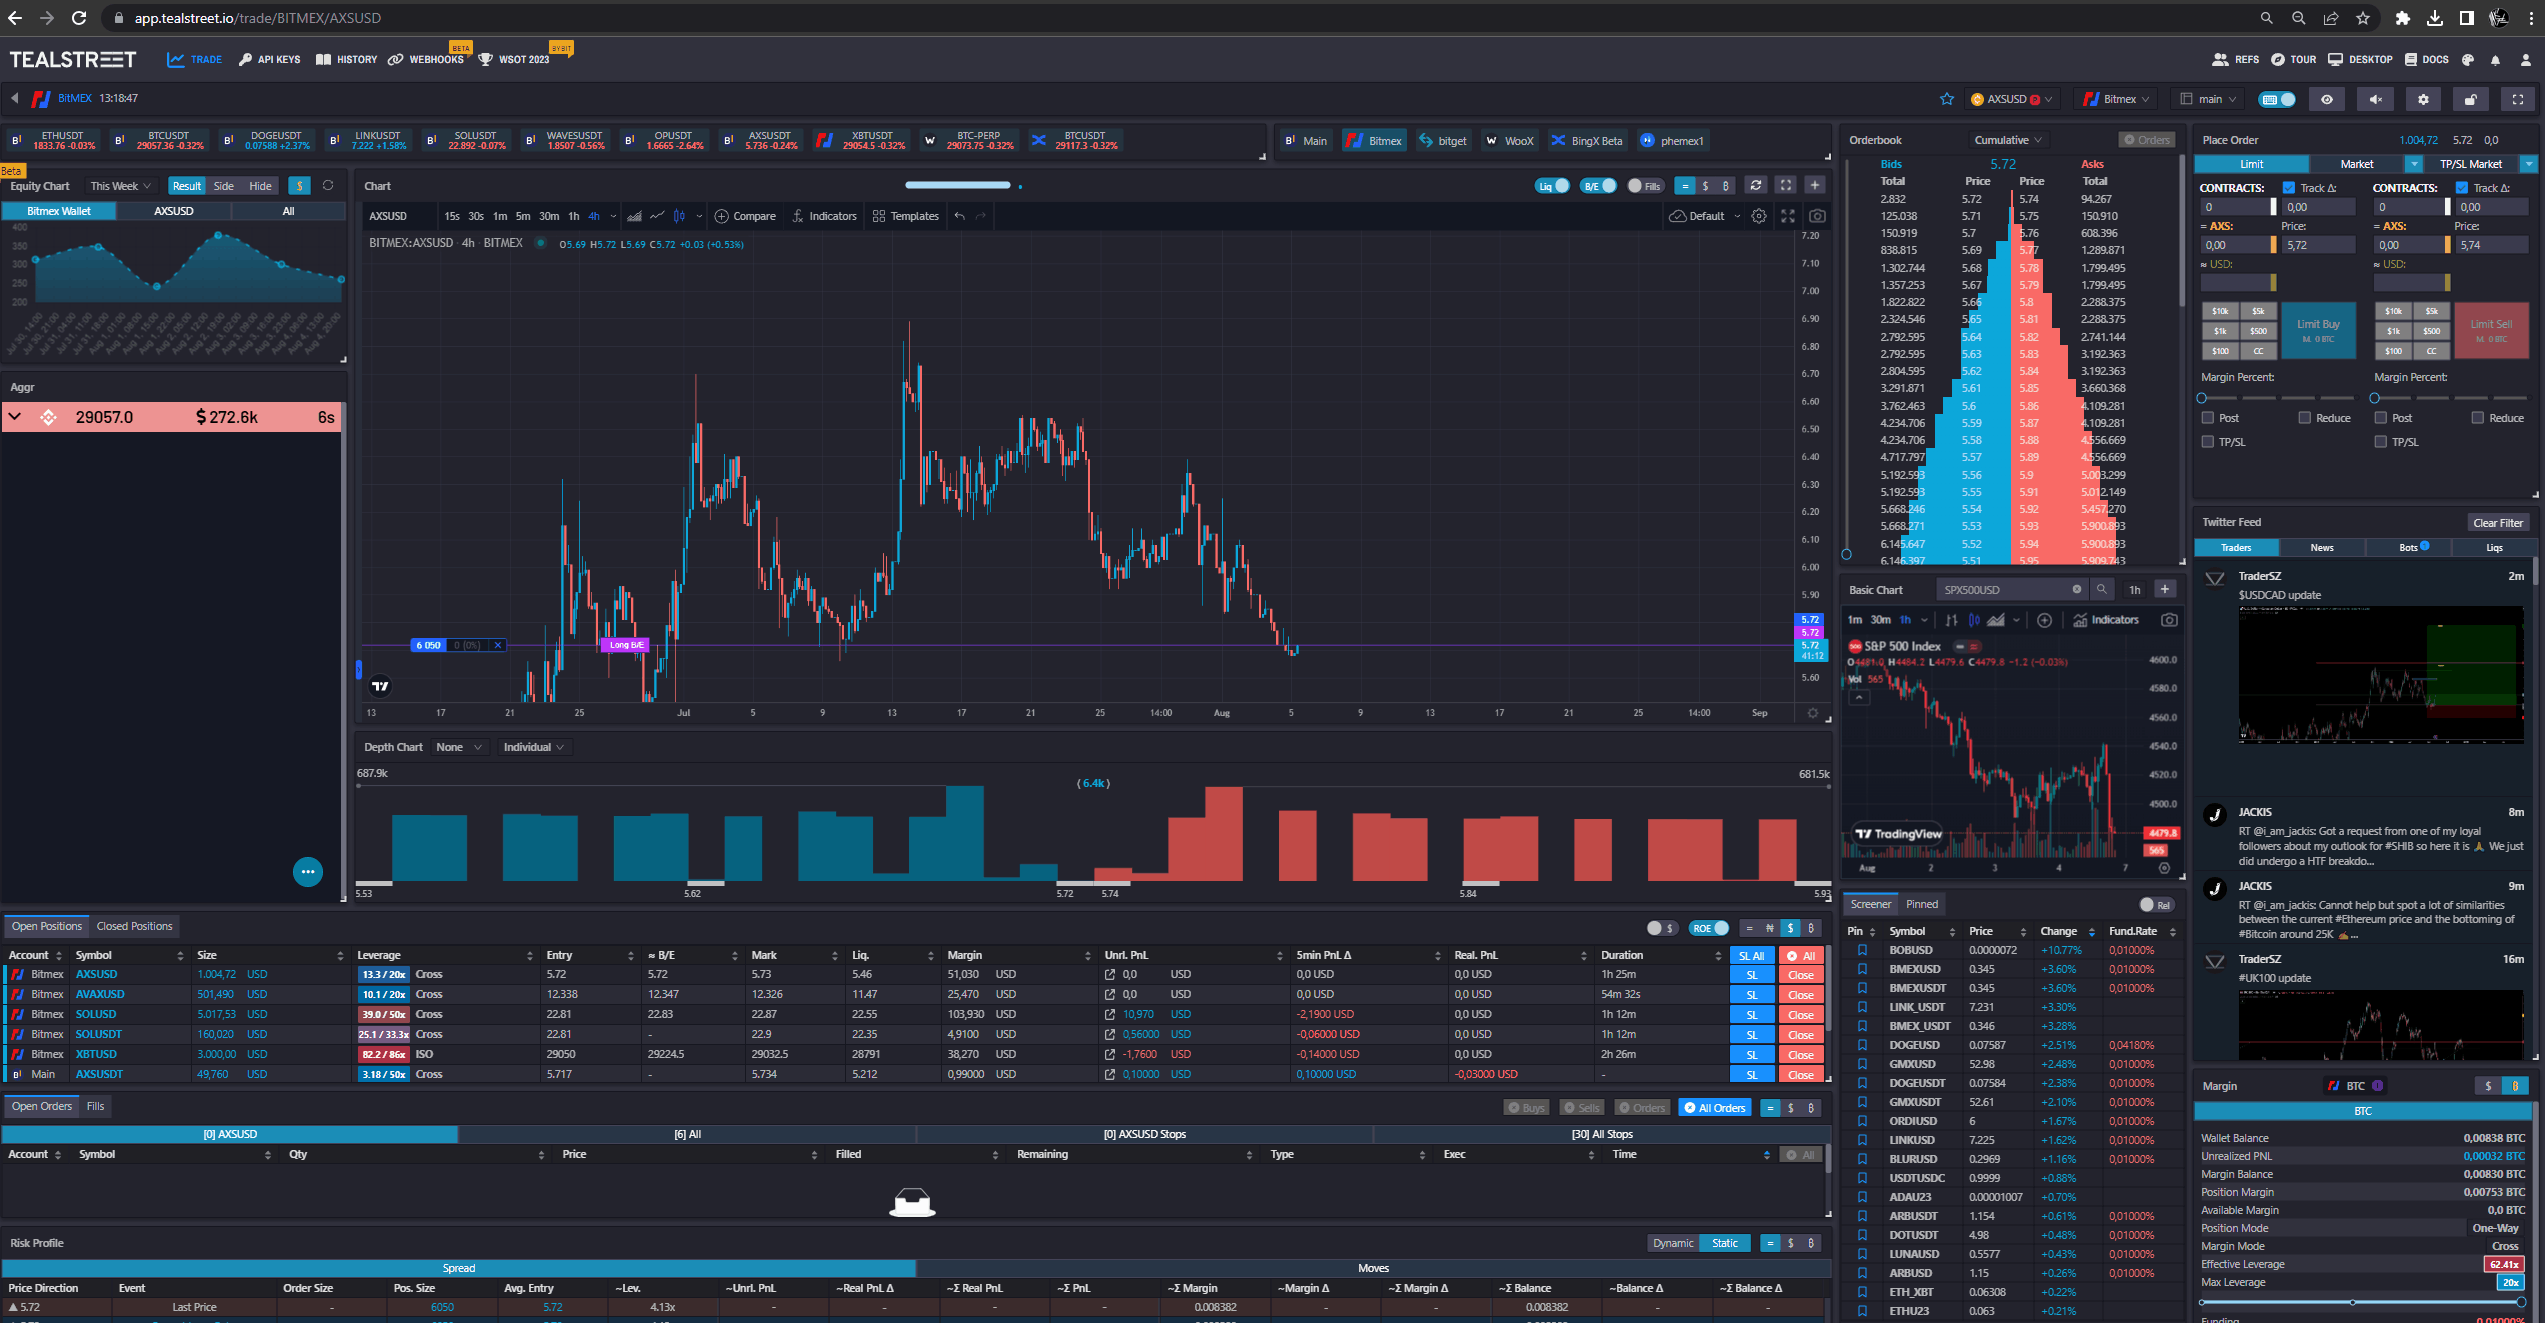Toggle ROE switch in positions panel

1710,928
